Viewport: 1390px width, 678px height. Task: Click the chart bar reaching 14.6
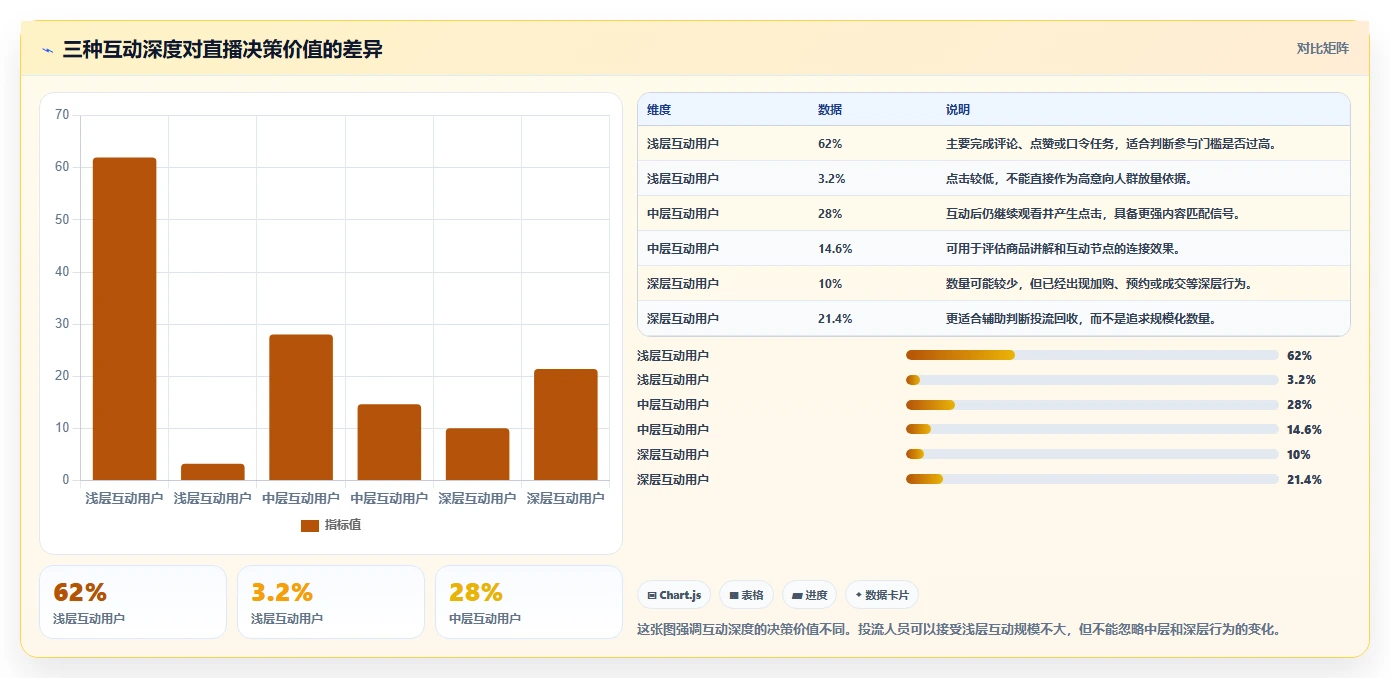389,442
